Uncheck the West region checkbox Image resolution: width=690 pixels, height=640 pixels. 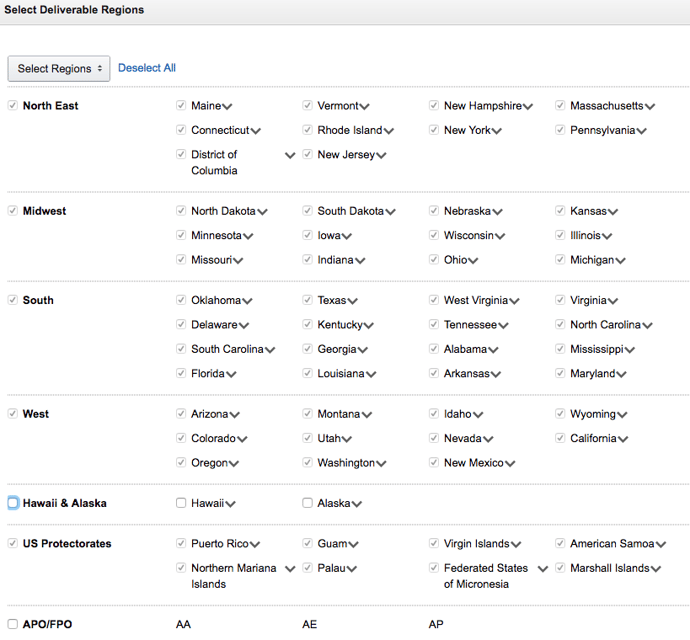[13, 414]
